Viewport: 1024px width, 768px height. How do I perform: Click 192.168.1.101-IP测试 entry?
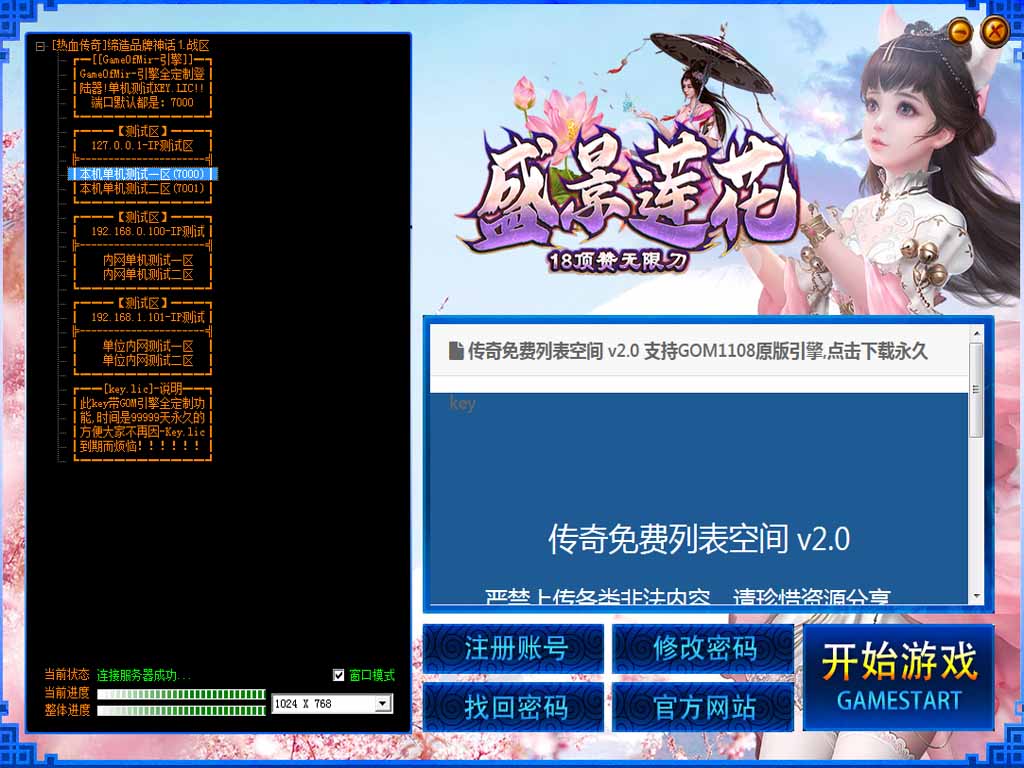(148, 317)
